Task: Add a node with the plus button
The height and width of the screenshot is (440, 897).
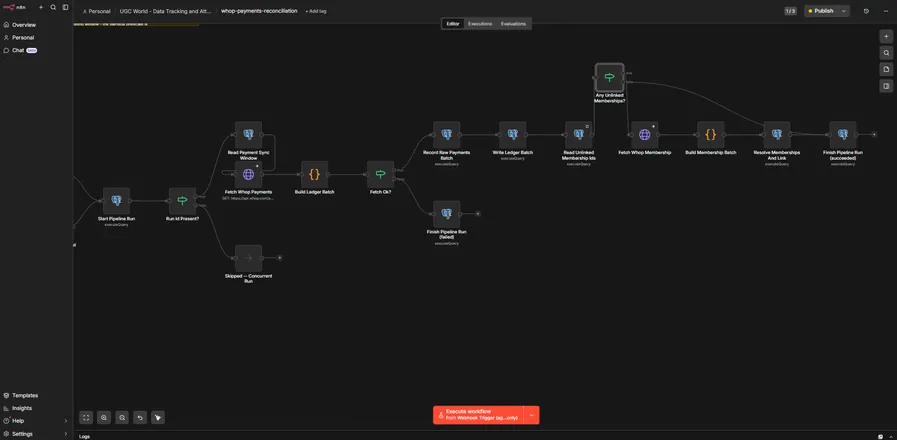Action: tap(886, 36)
